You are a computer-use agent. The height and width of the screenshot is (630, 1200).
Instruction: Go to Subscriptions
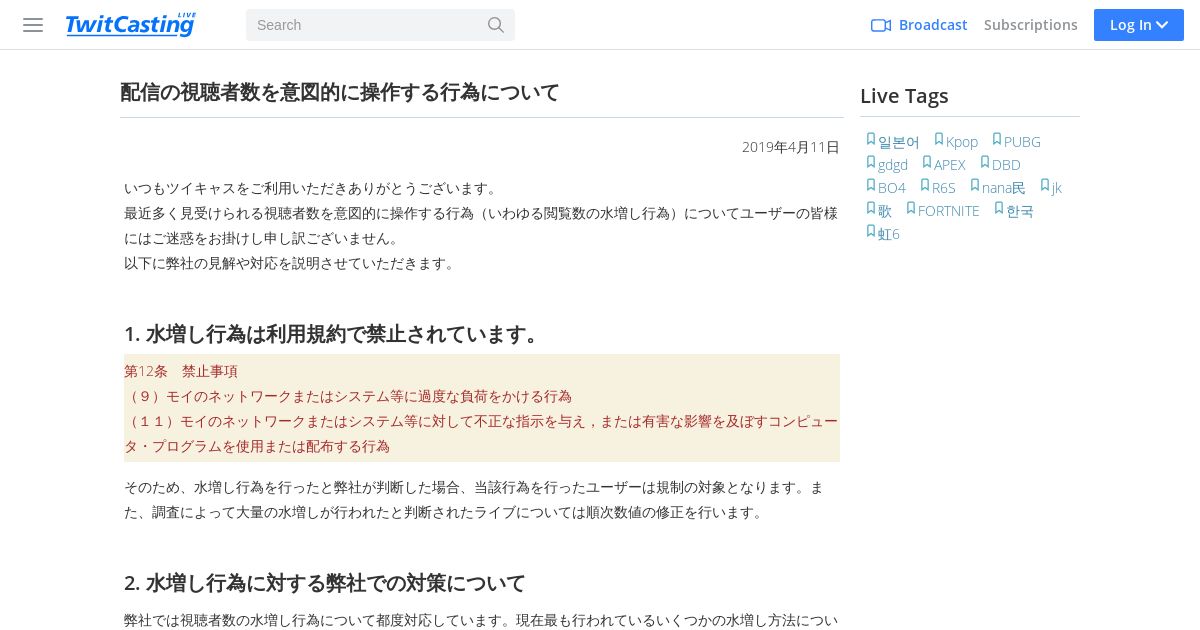1031,25
